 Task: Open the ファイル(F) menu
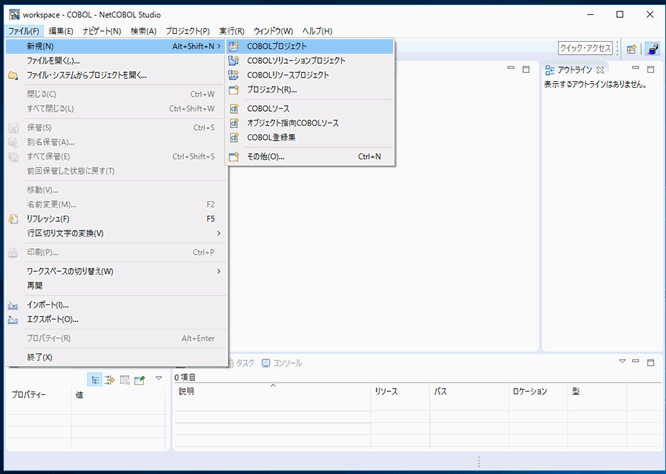pos(24,31)
